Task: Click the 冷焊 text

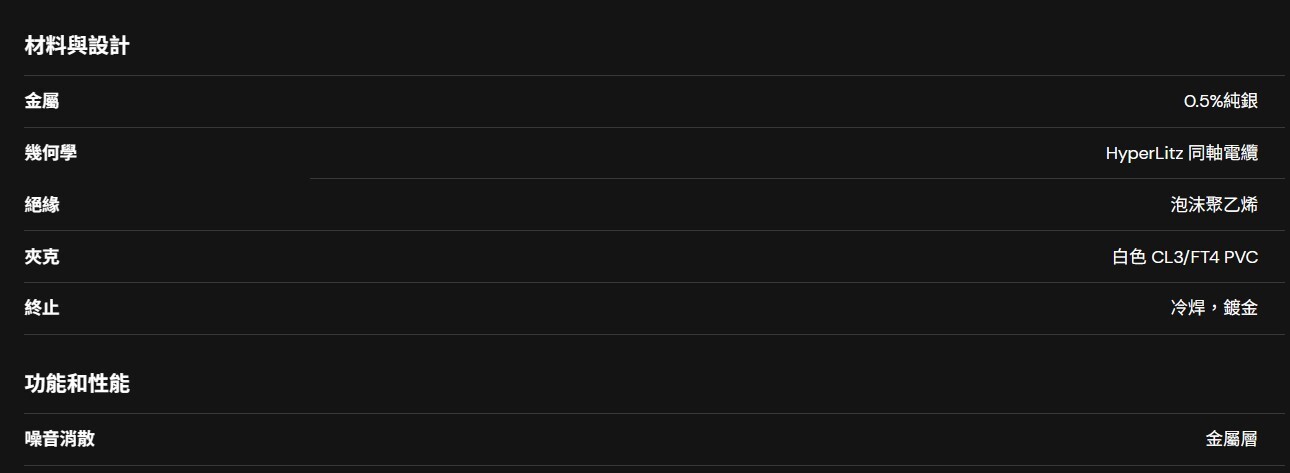Action: (1188, 308)
